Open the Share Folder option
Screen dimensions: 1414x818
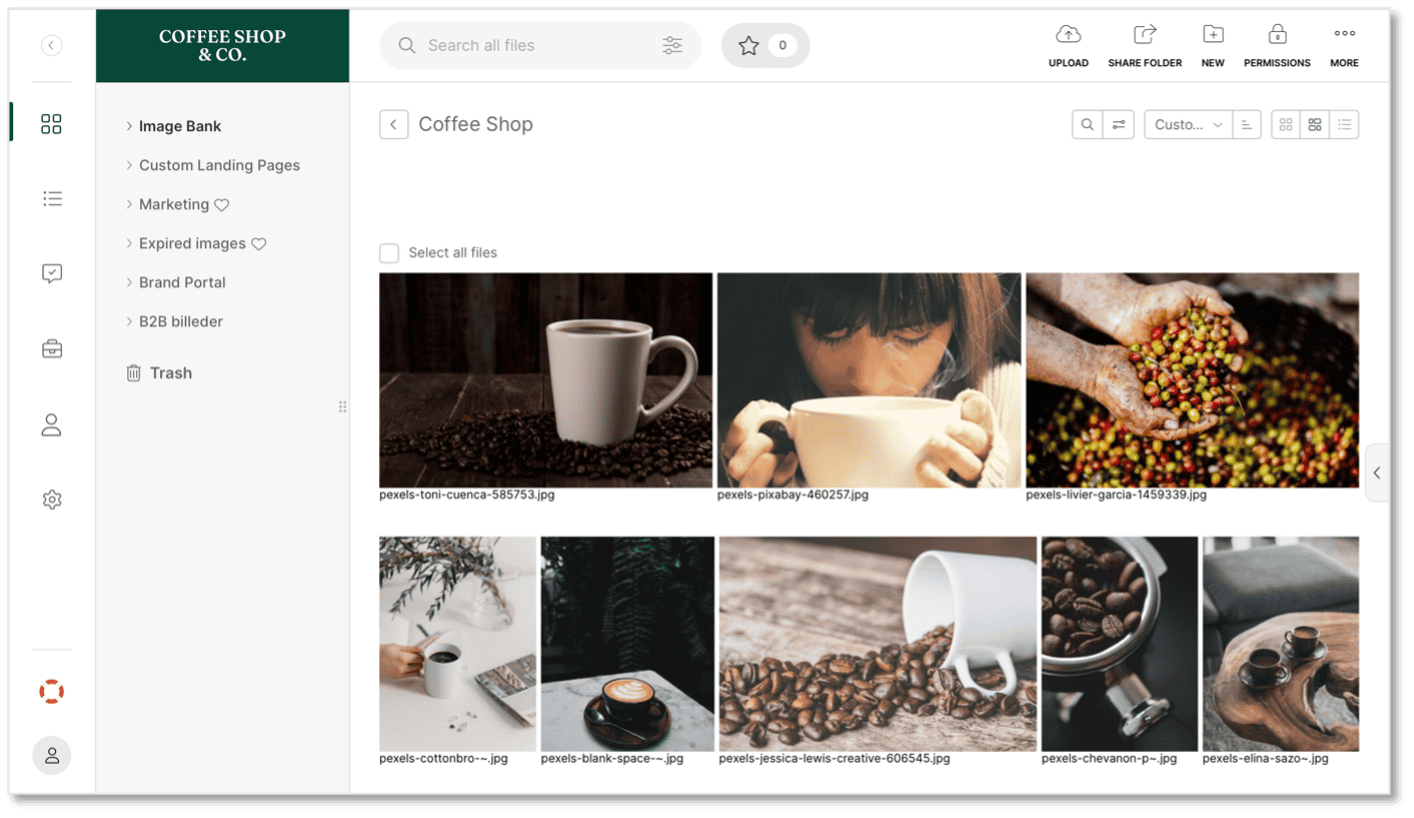[x=1144, y=36]
